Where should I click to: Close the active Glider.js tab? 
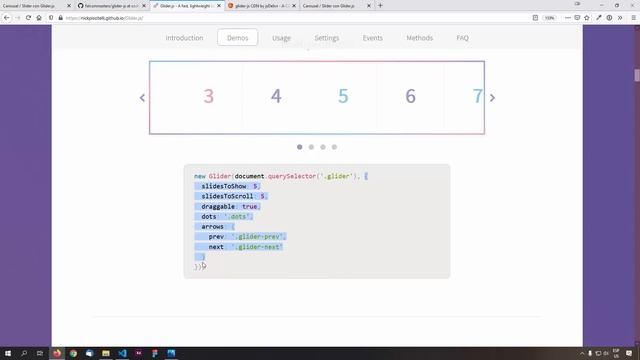coord(219,6)
